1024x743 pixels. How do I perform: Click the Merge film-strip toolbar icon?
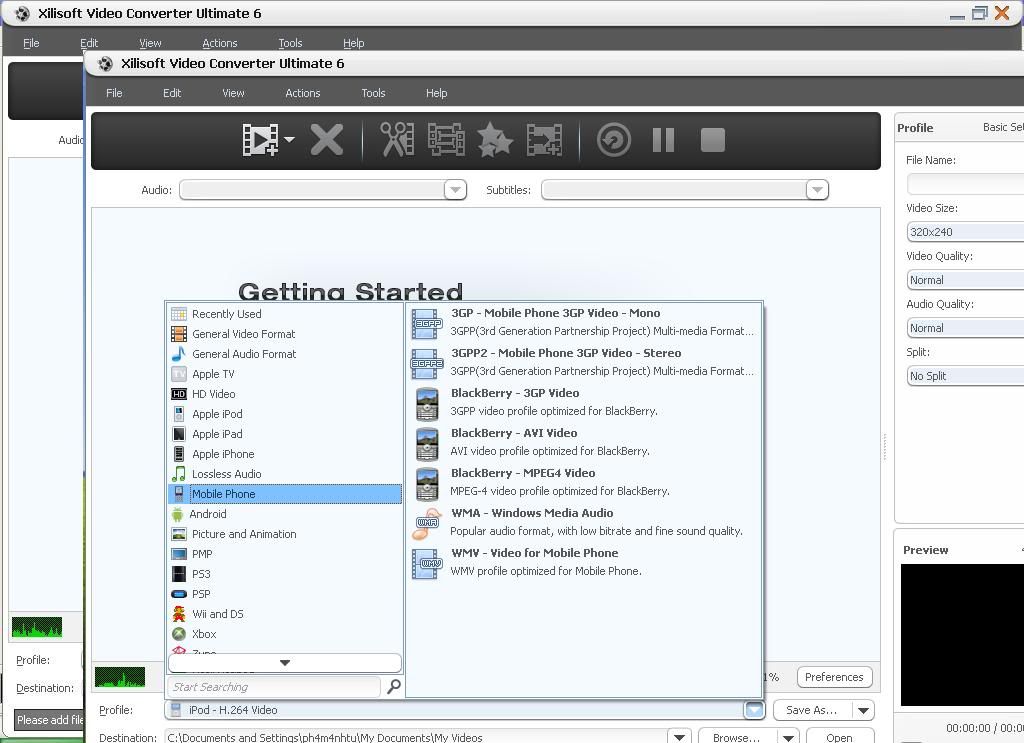coord(446,140)
